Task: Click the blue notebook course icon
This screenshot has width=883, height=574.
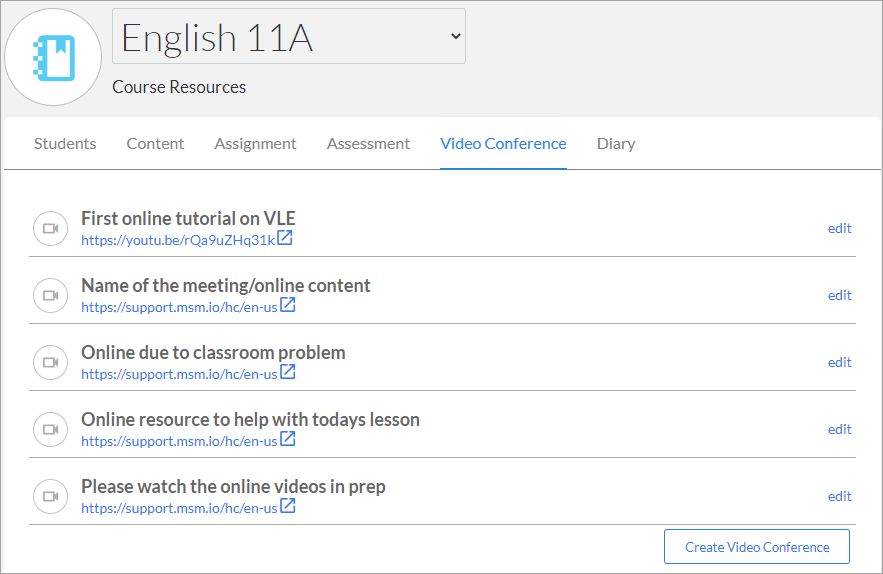Action: [x=53, y=57]
